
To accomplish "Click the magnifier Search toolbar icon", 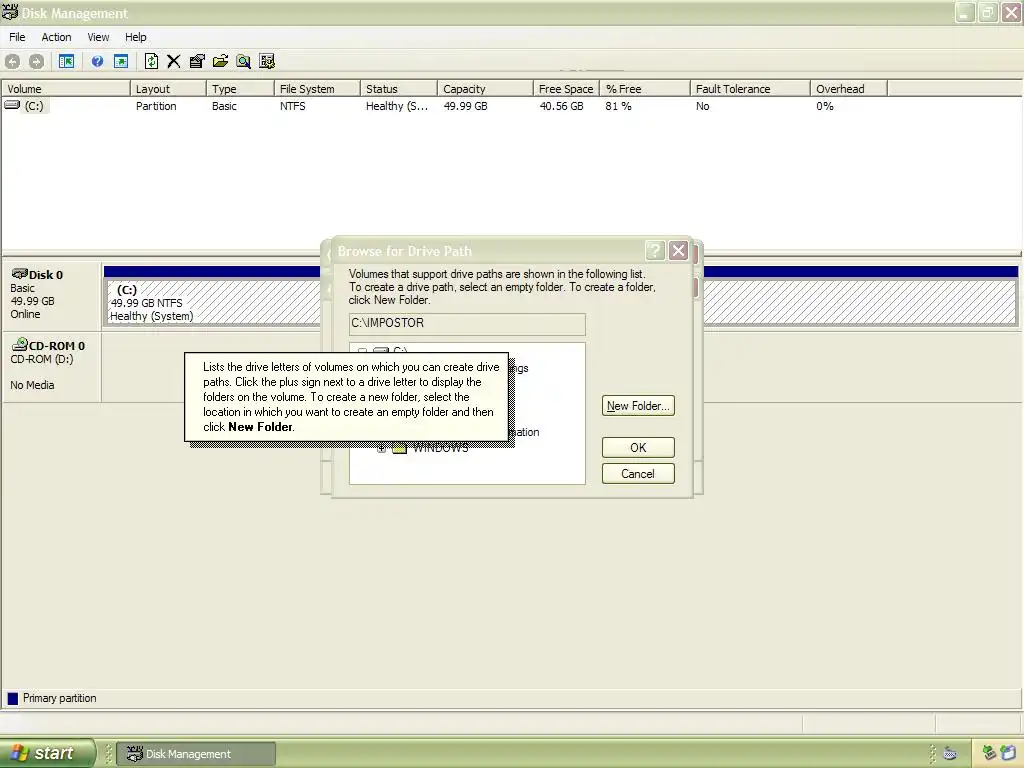I will [244, 61].
